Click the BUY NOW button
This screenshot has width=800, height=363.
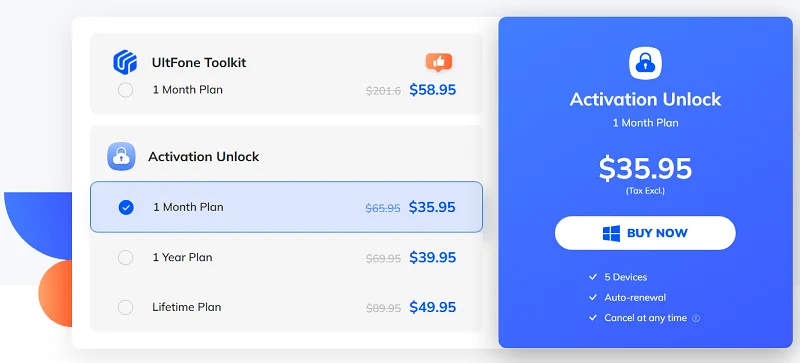(x=645, y=233)
